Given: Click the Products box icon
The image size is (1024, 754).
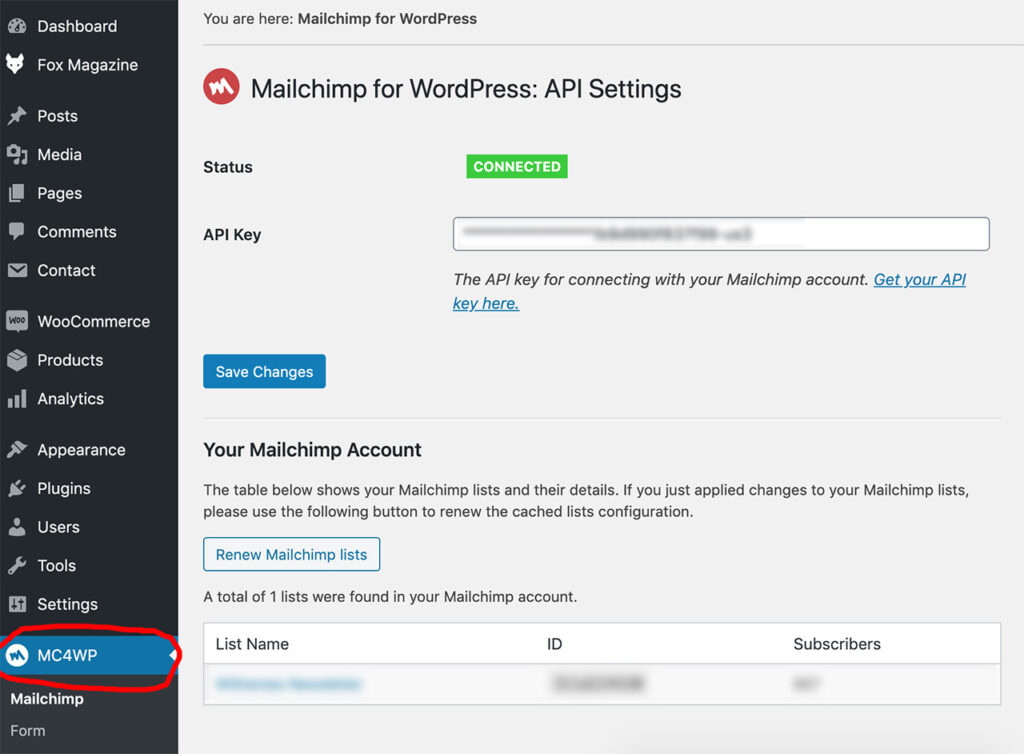Looking at the screenshot, I should [17, 360].
